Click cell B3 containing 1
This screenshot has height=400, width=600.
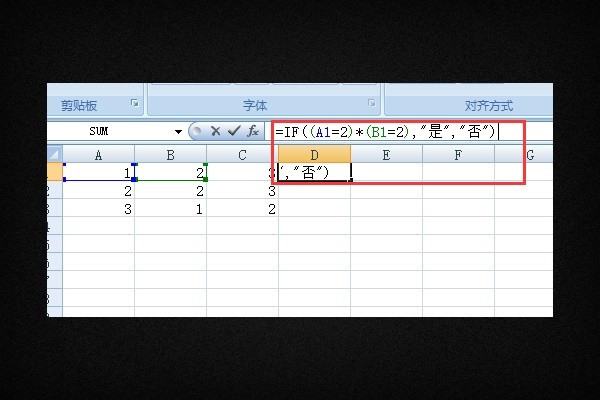[x=170, y=208]
